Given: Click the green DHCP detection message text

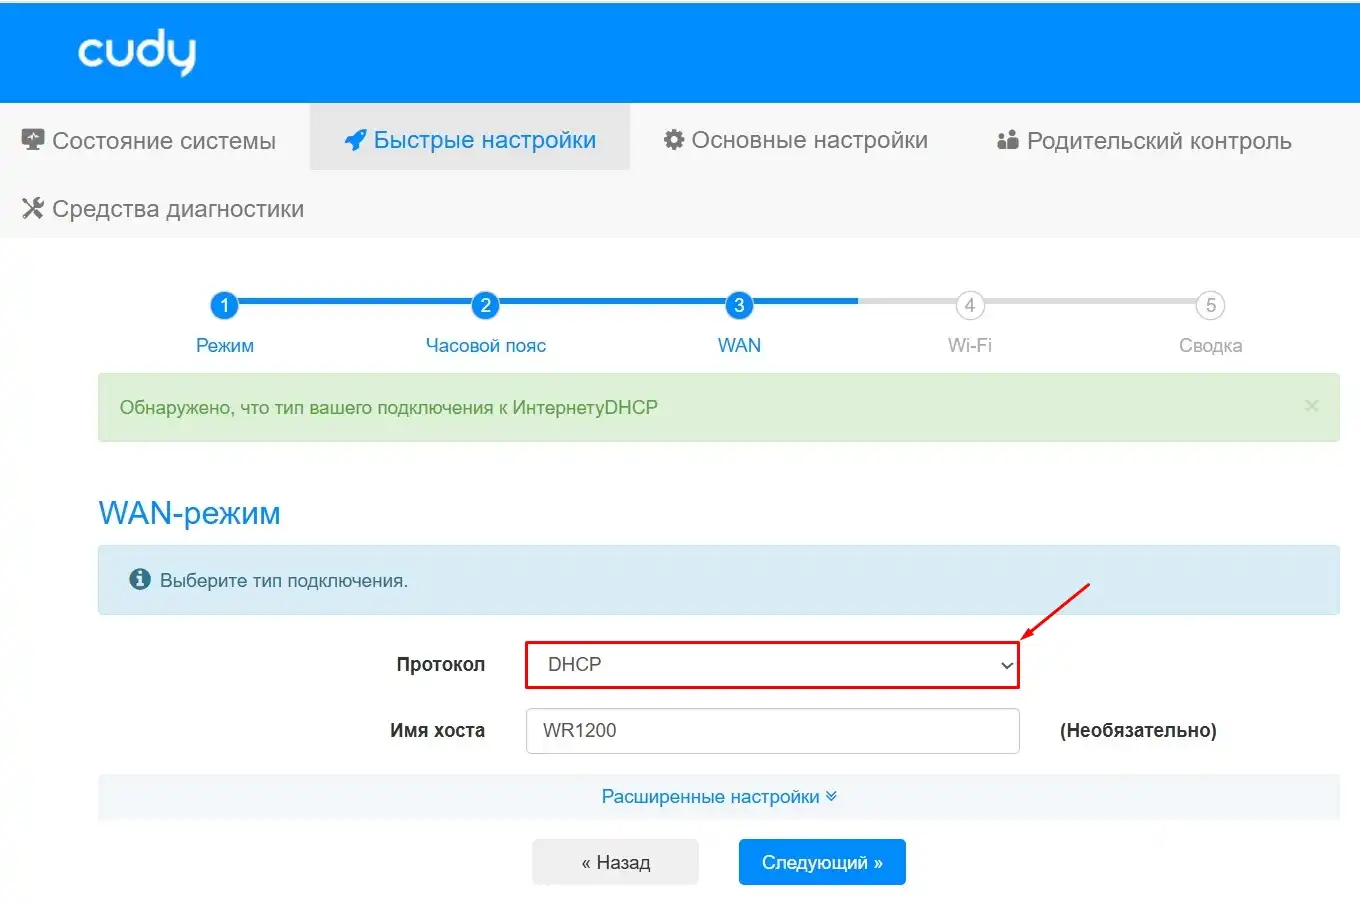Looking at the screenshot, I should coord(389,408).
